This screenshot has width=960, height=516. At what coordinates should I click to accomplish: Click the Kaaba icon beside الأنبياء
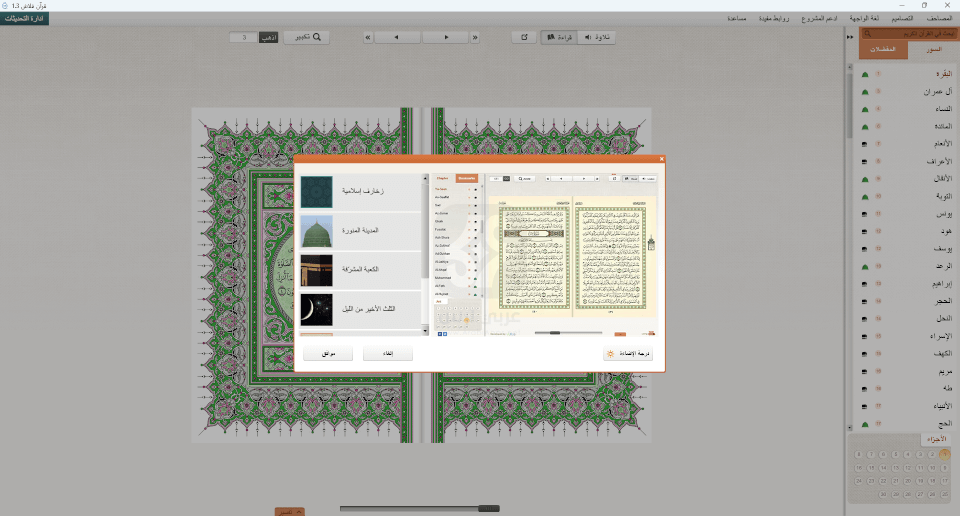click(865, 407)
